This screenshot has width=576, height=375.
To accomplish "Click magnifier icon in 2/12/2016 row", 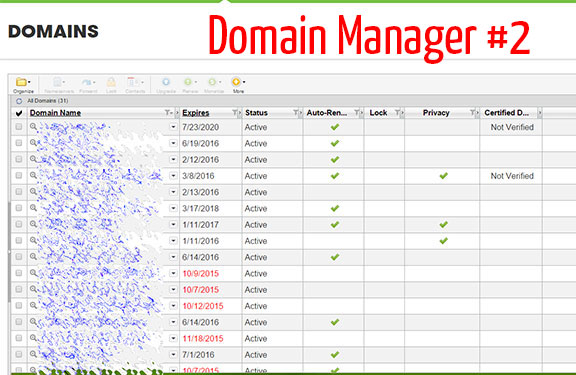I will [x=33, y=159].
